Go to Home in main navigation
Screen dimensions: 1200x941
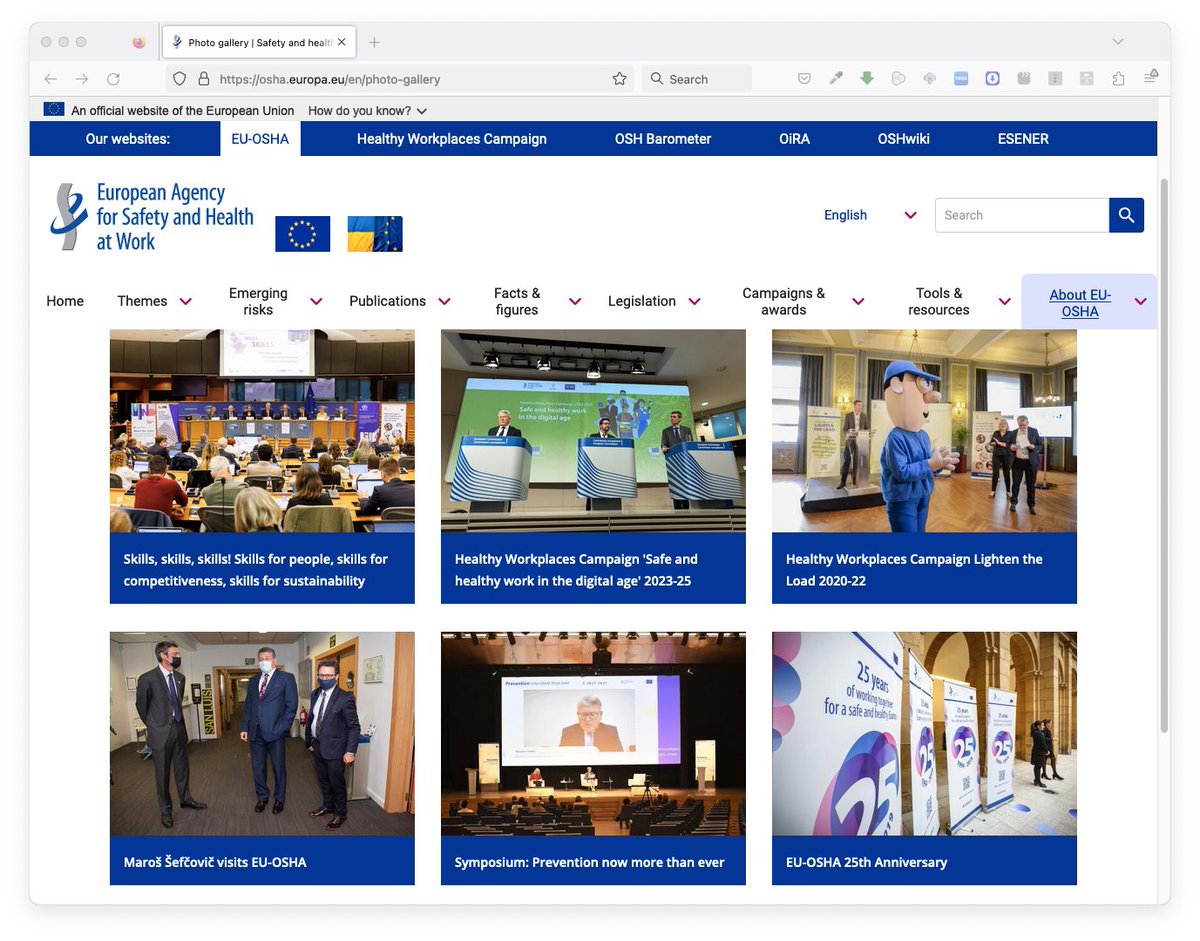(65, 301)
